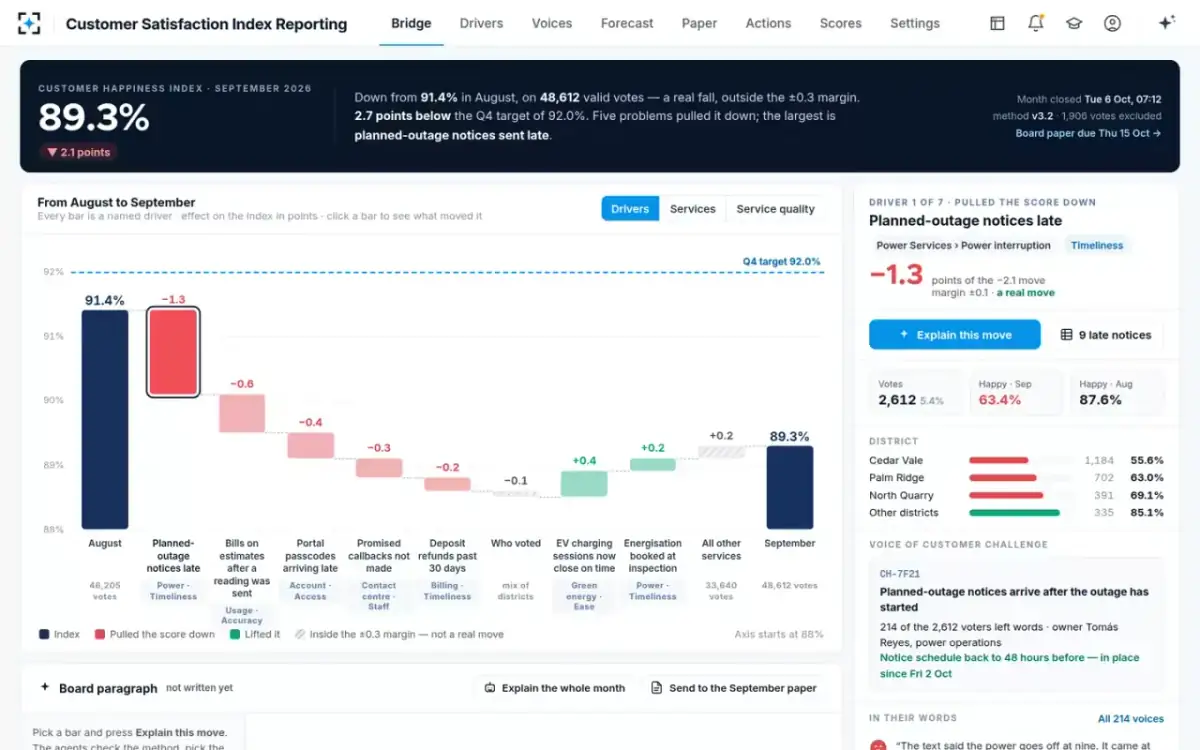1200x750 pixels.
Task: Go to the Actions tab
Action: pos(768,23)
